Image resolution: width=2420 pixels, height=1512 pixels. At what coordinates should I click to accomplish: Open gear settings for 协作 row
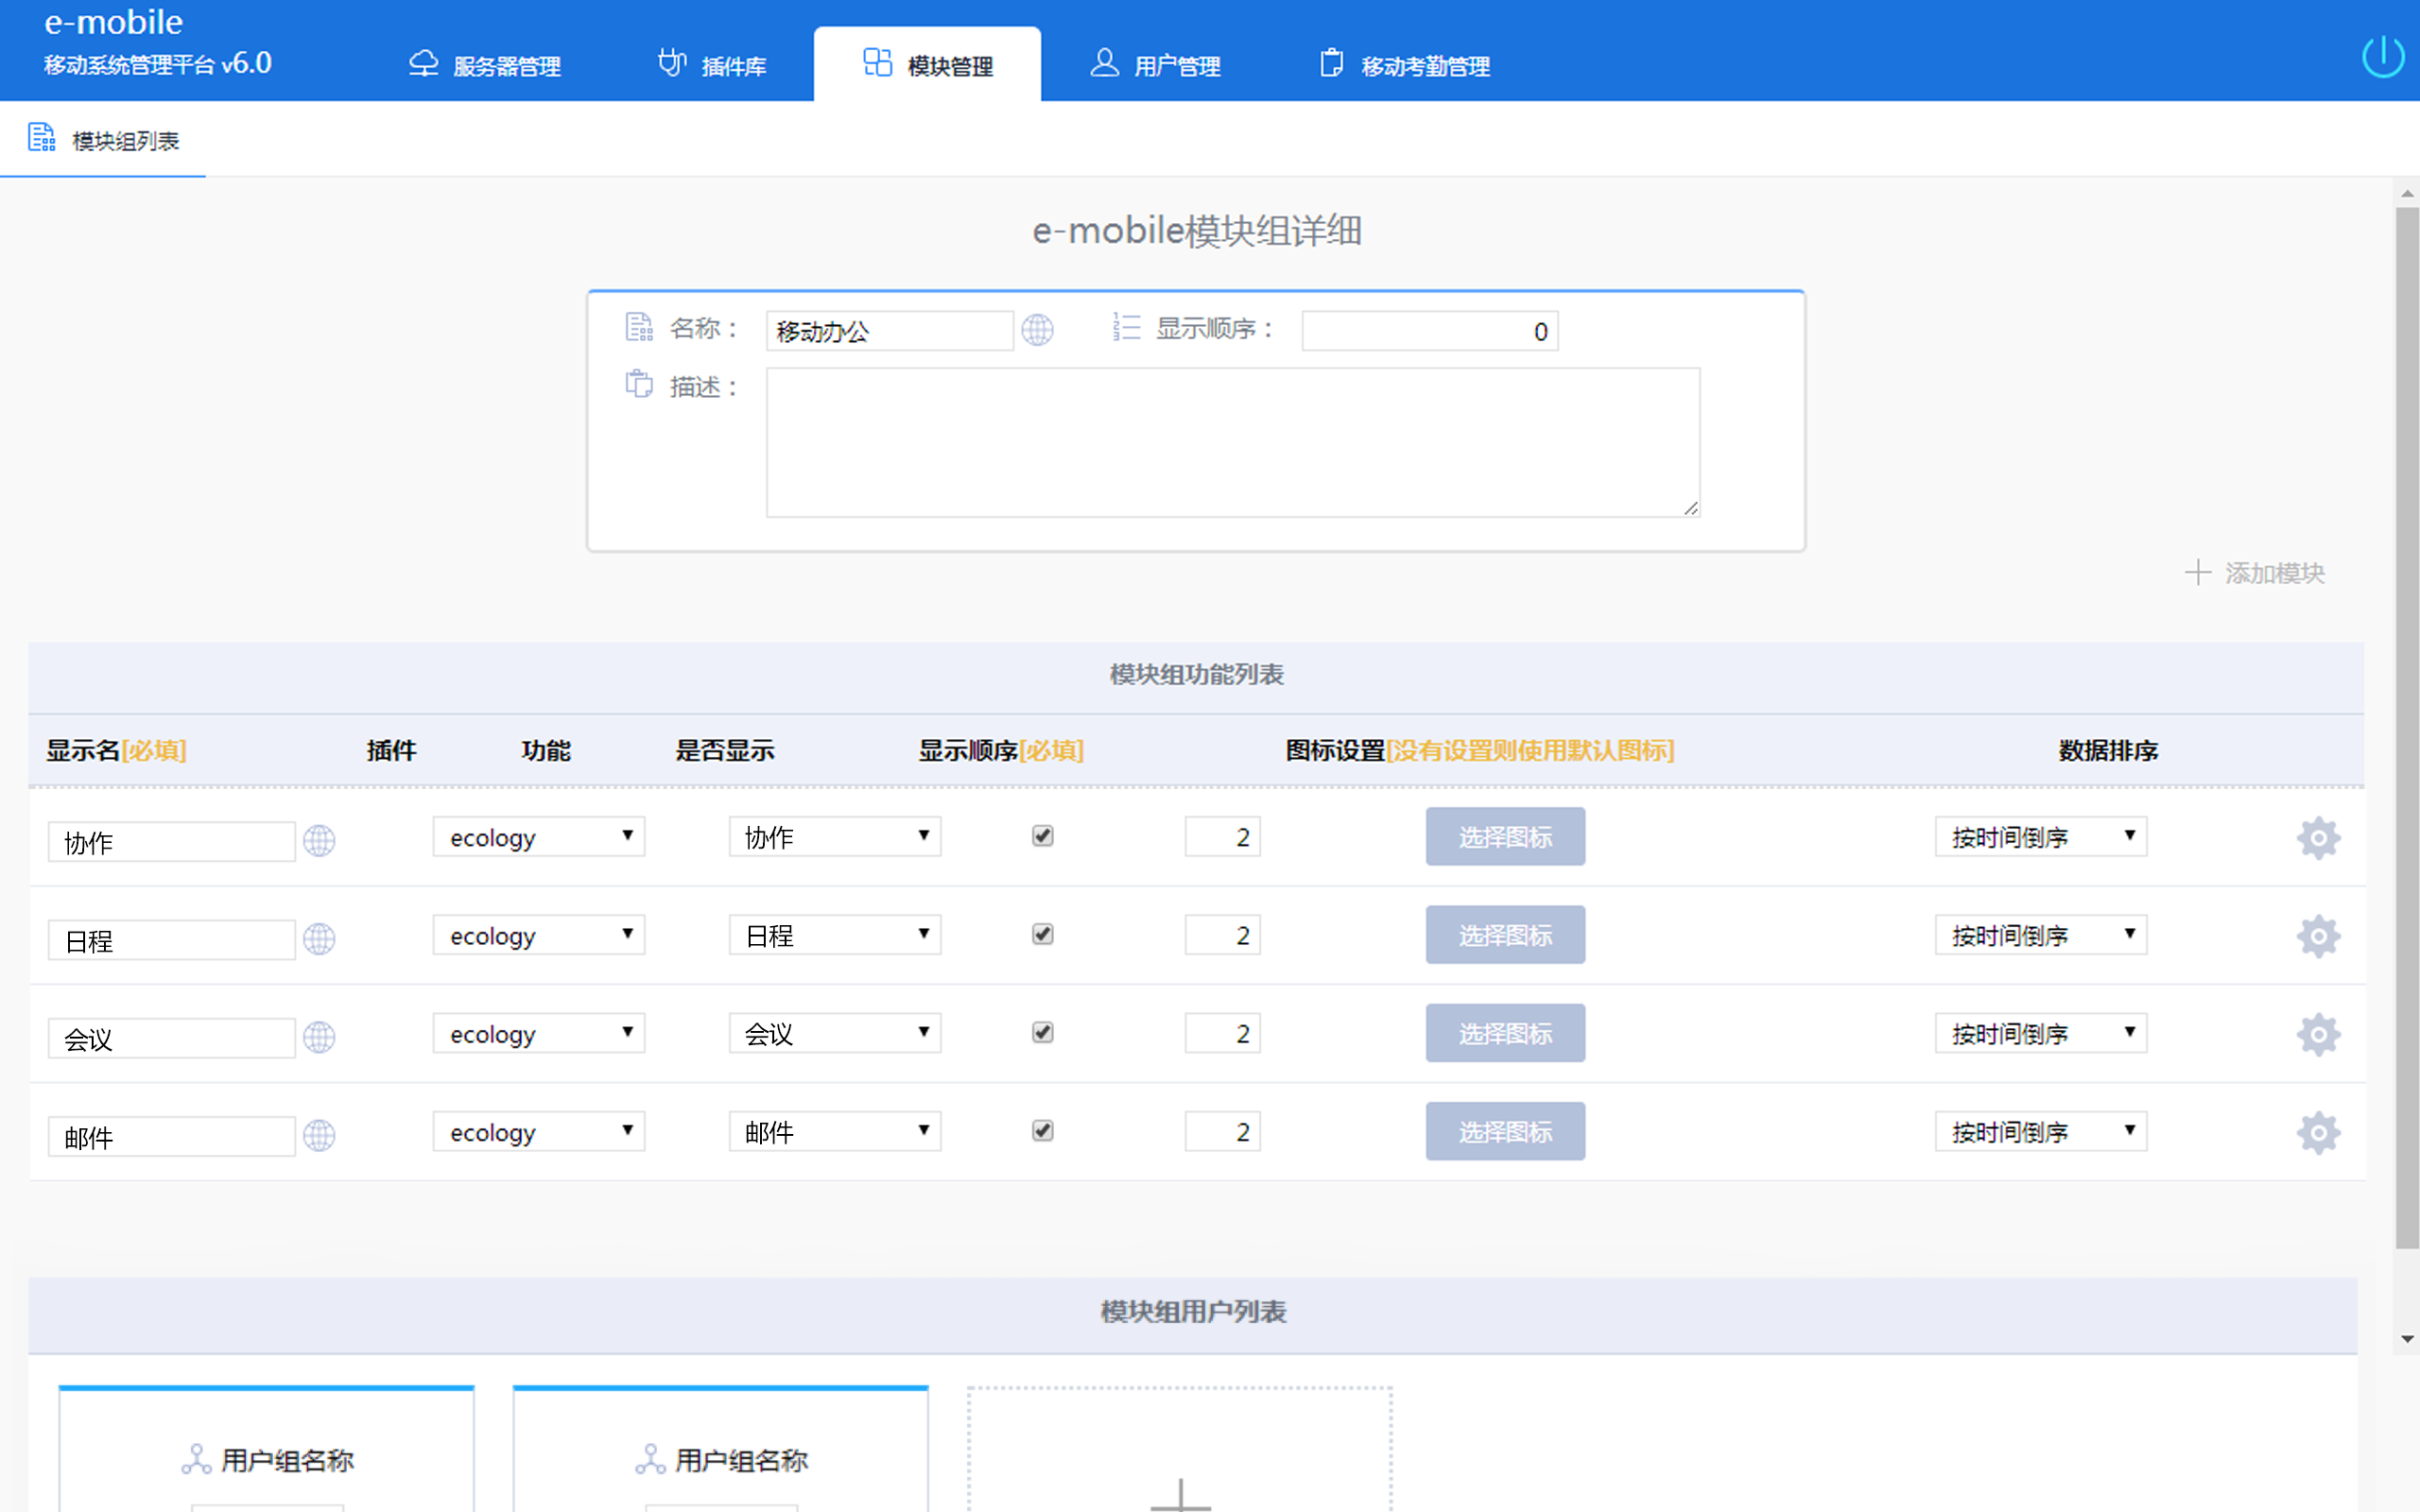2317,838
